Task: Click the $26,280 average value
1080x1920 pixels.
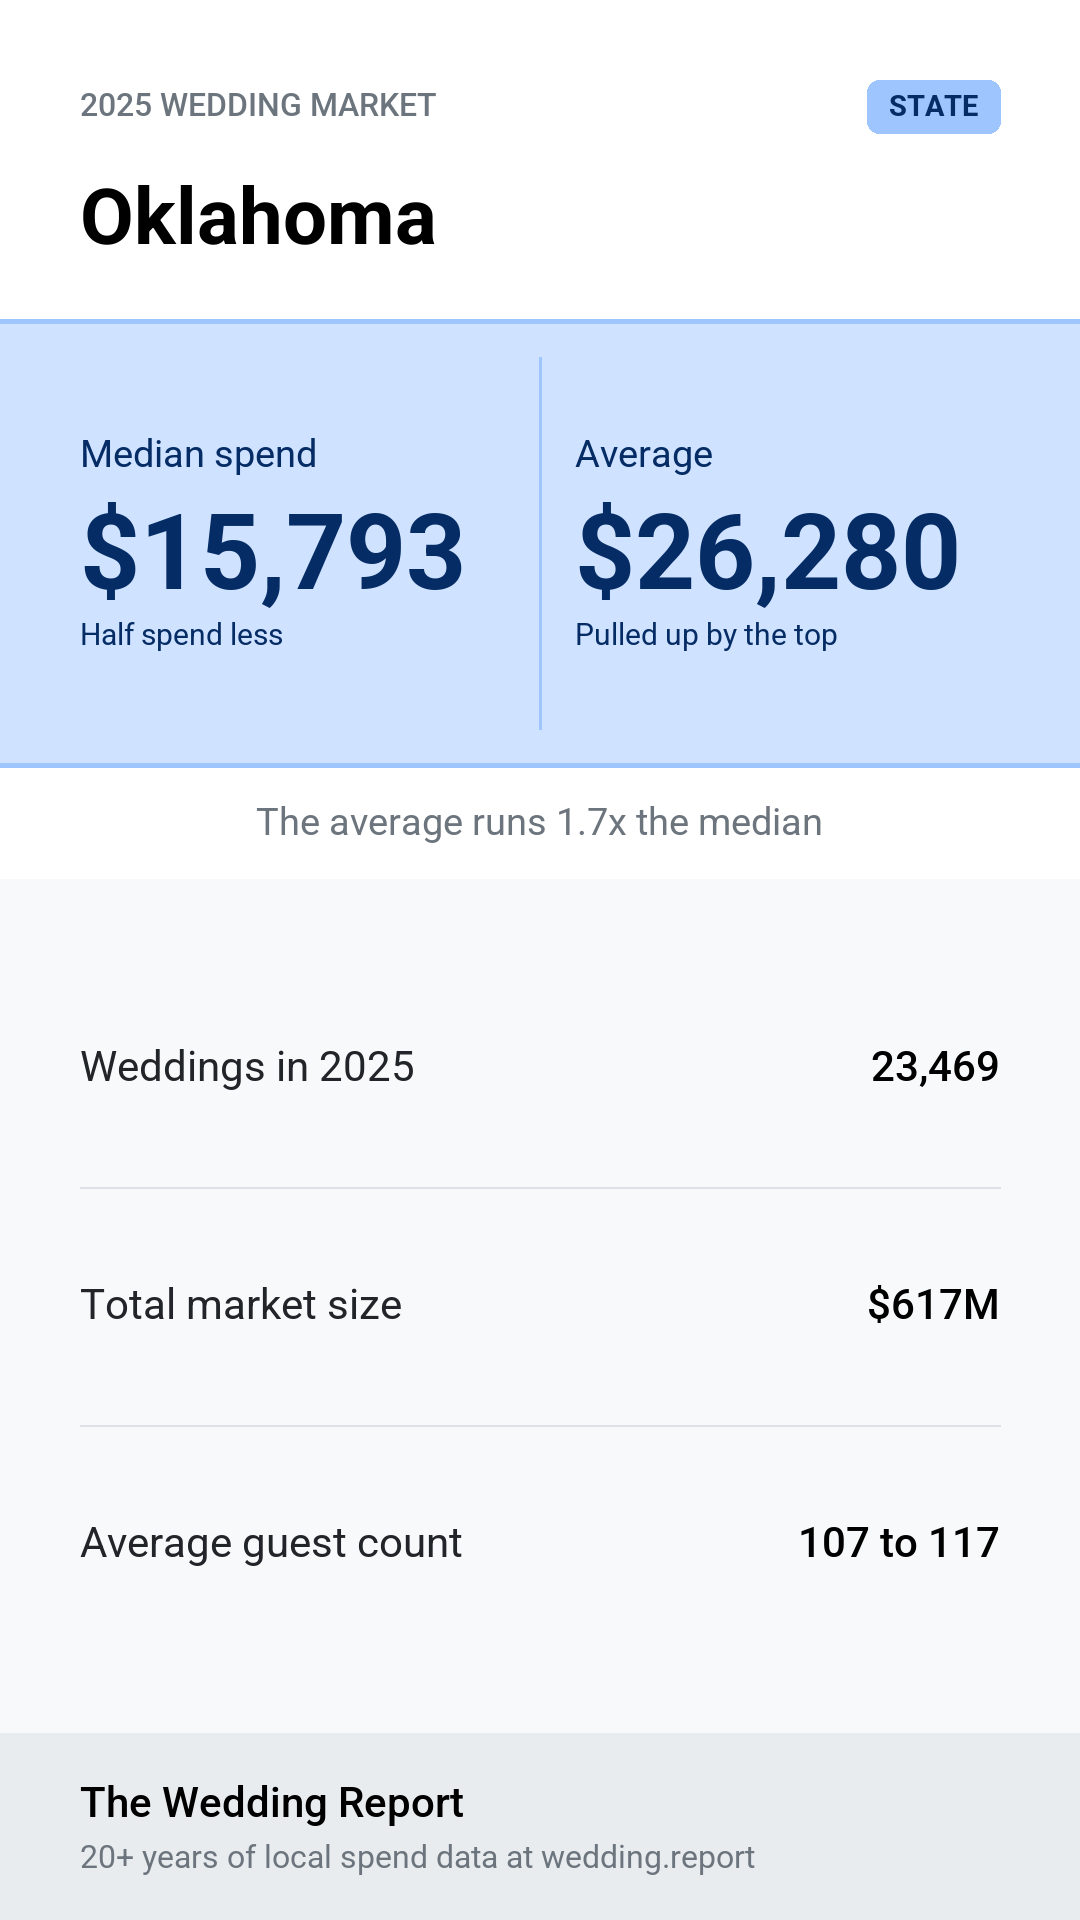Action: click(x=768, y=552)
